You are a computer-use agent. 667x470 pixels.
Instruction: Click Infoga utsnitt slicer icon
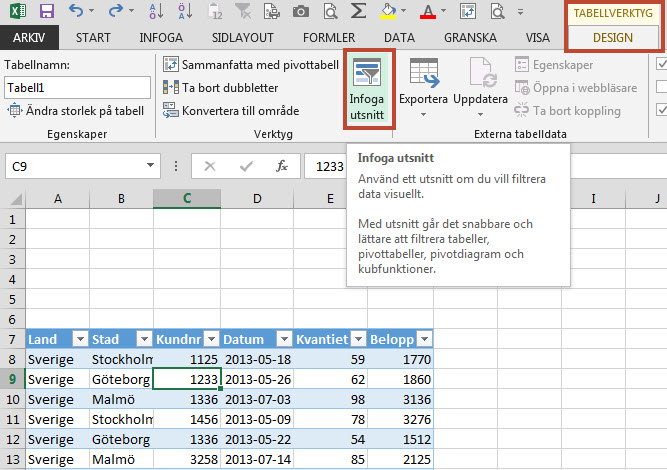tap(367, 73)
